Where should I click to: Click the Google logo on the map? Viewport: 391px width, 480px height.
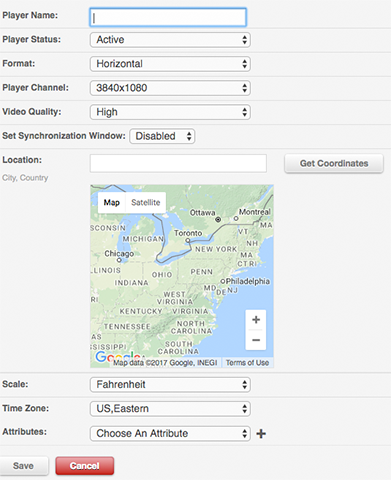(117, 357)
